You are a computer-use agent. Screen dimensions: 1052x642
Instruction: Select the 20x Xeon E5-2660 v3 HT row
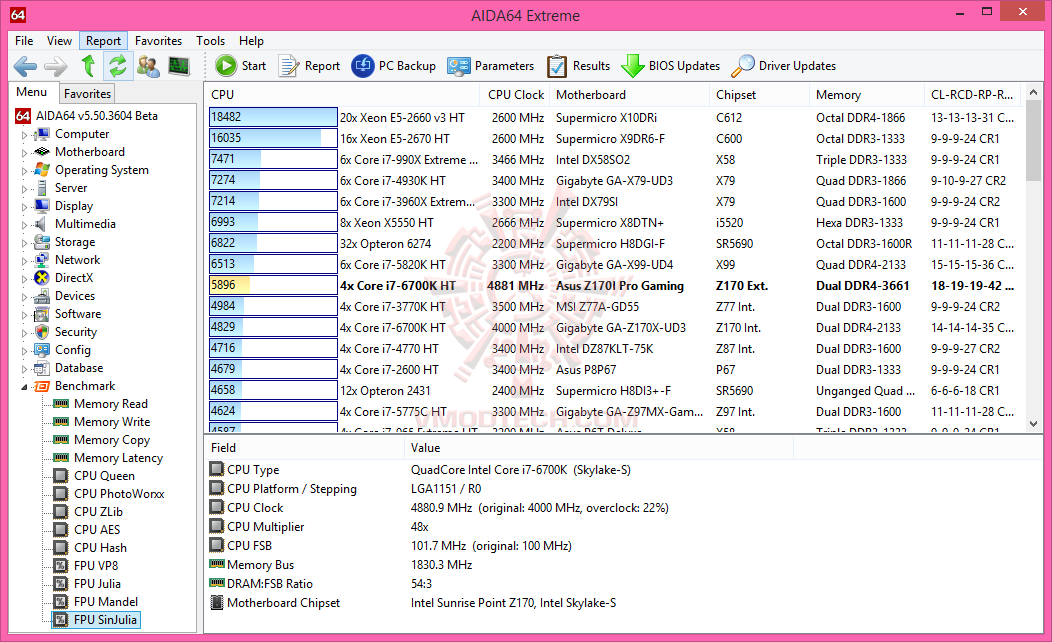coord(614,117)
